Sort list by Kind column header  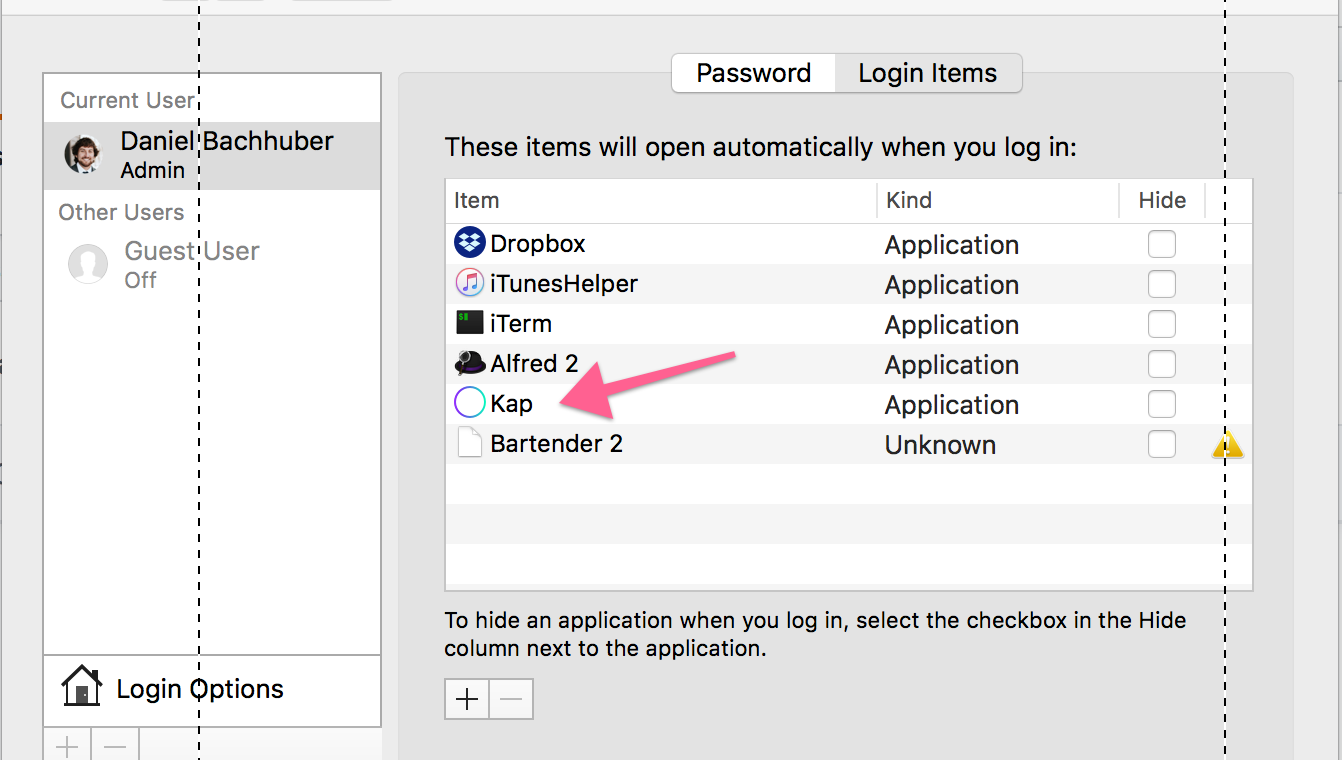(998, 200)
